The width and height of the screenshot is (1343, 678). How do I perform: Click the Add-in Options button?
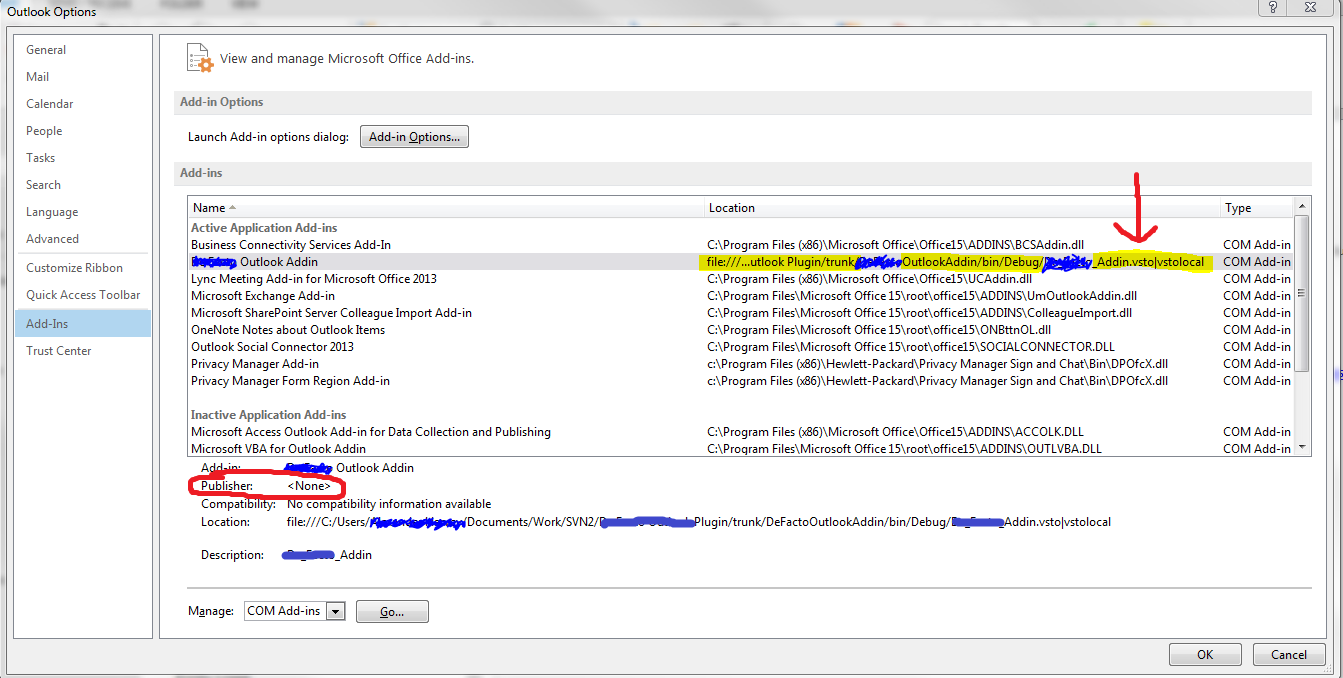[x=414, y=137]
